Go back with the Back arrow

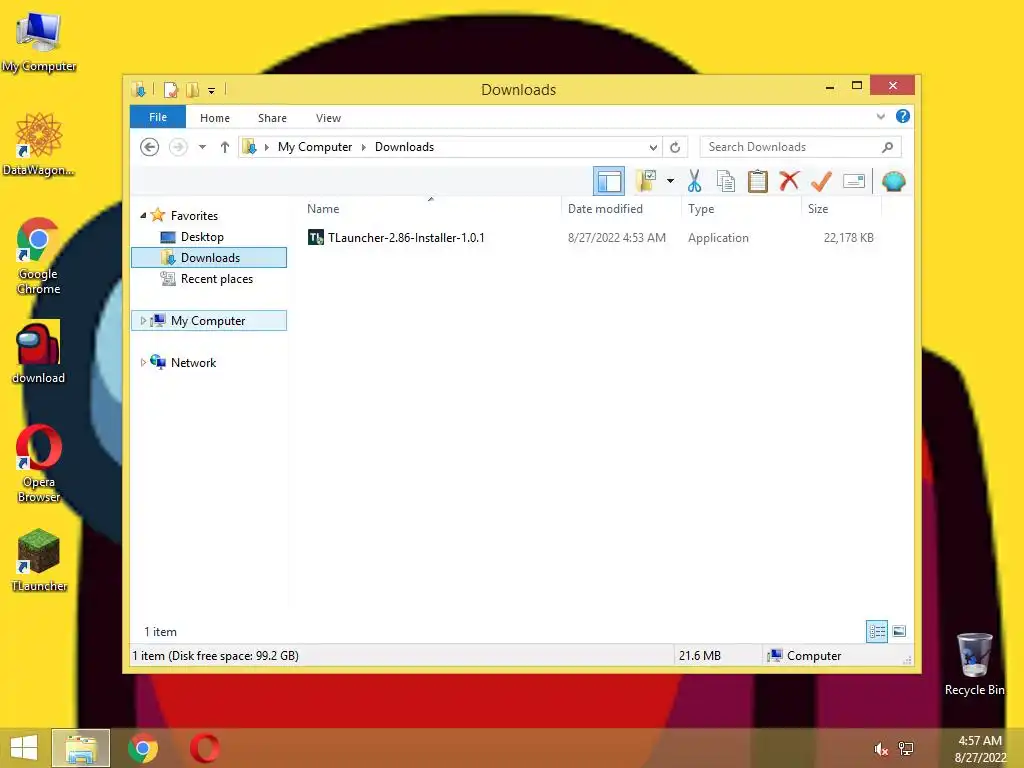tap(150, 147)
